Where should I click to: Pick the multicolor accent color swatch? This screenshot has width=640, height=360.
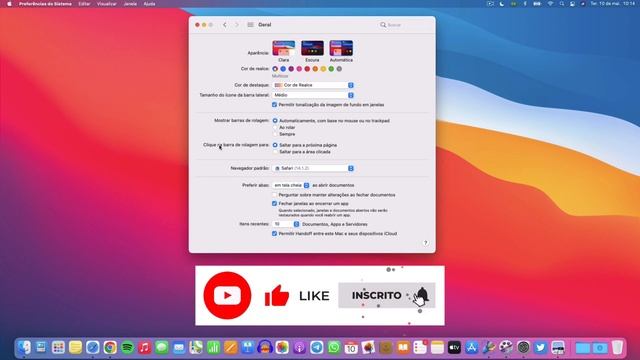coord(275,69)
